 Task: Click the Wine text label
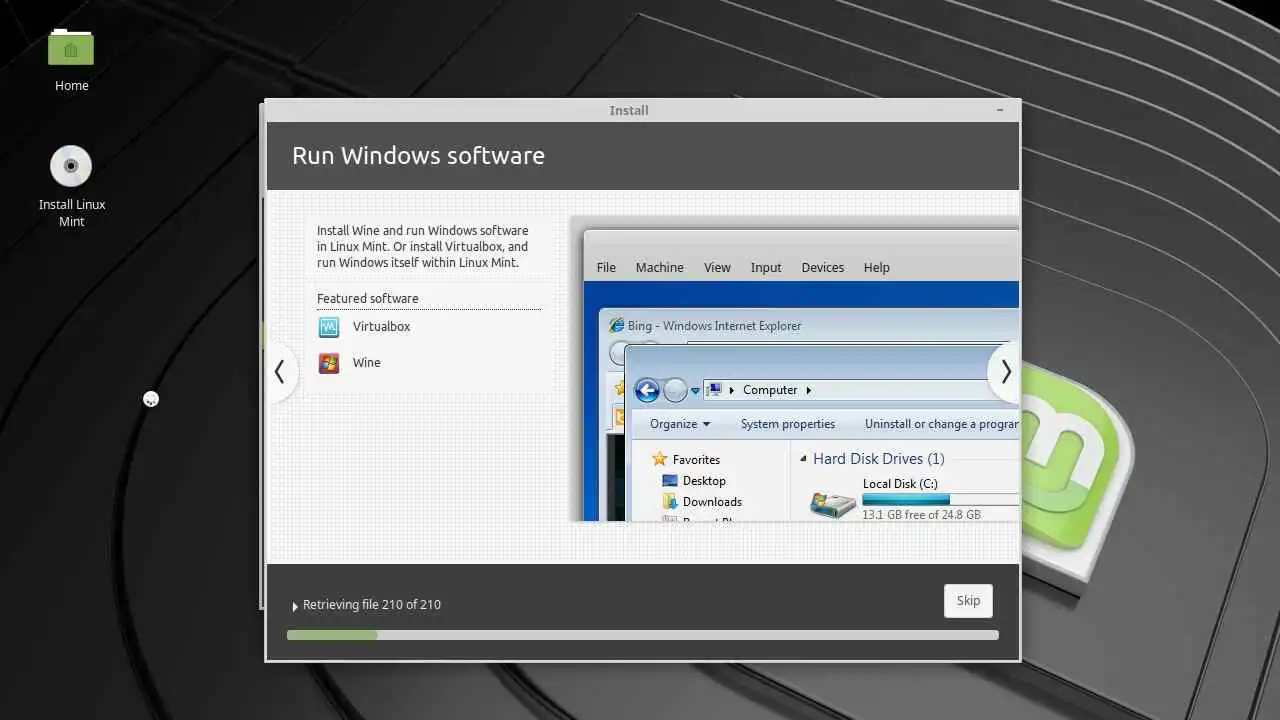point(366,363)
